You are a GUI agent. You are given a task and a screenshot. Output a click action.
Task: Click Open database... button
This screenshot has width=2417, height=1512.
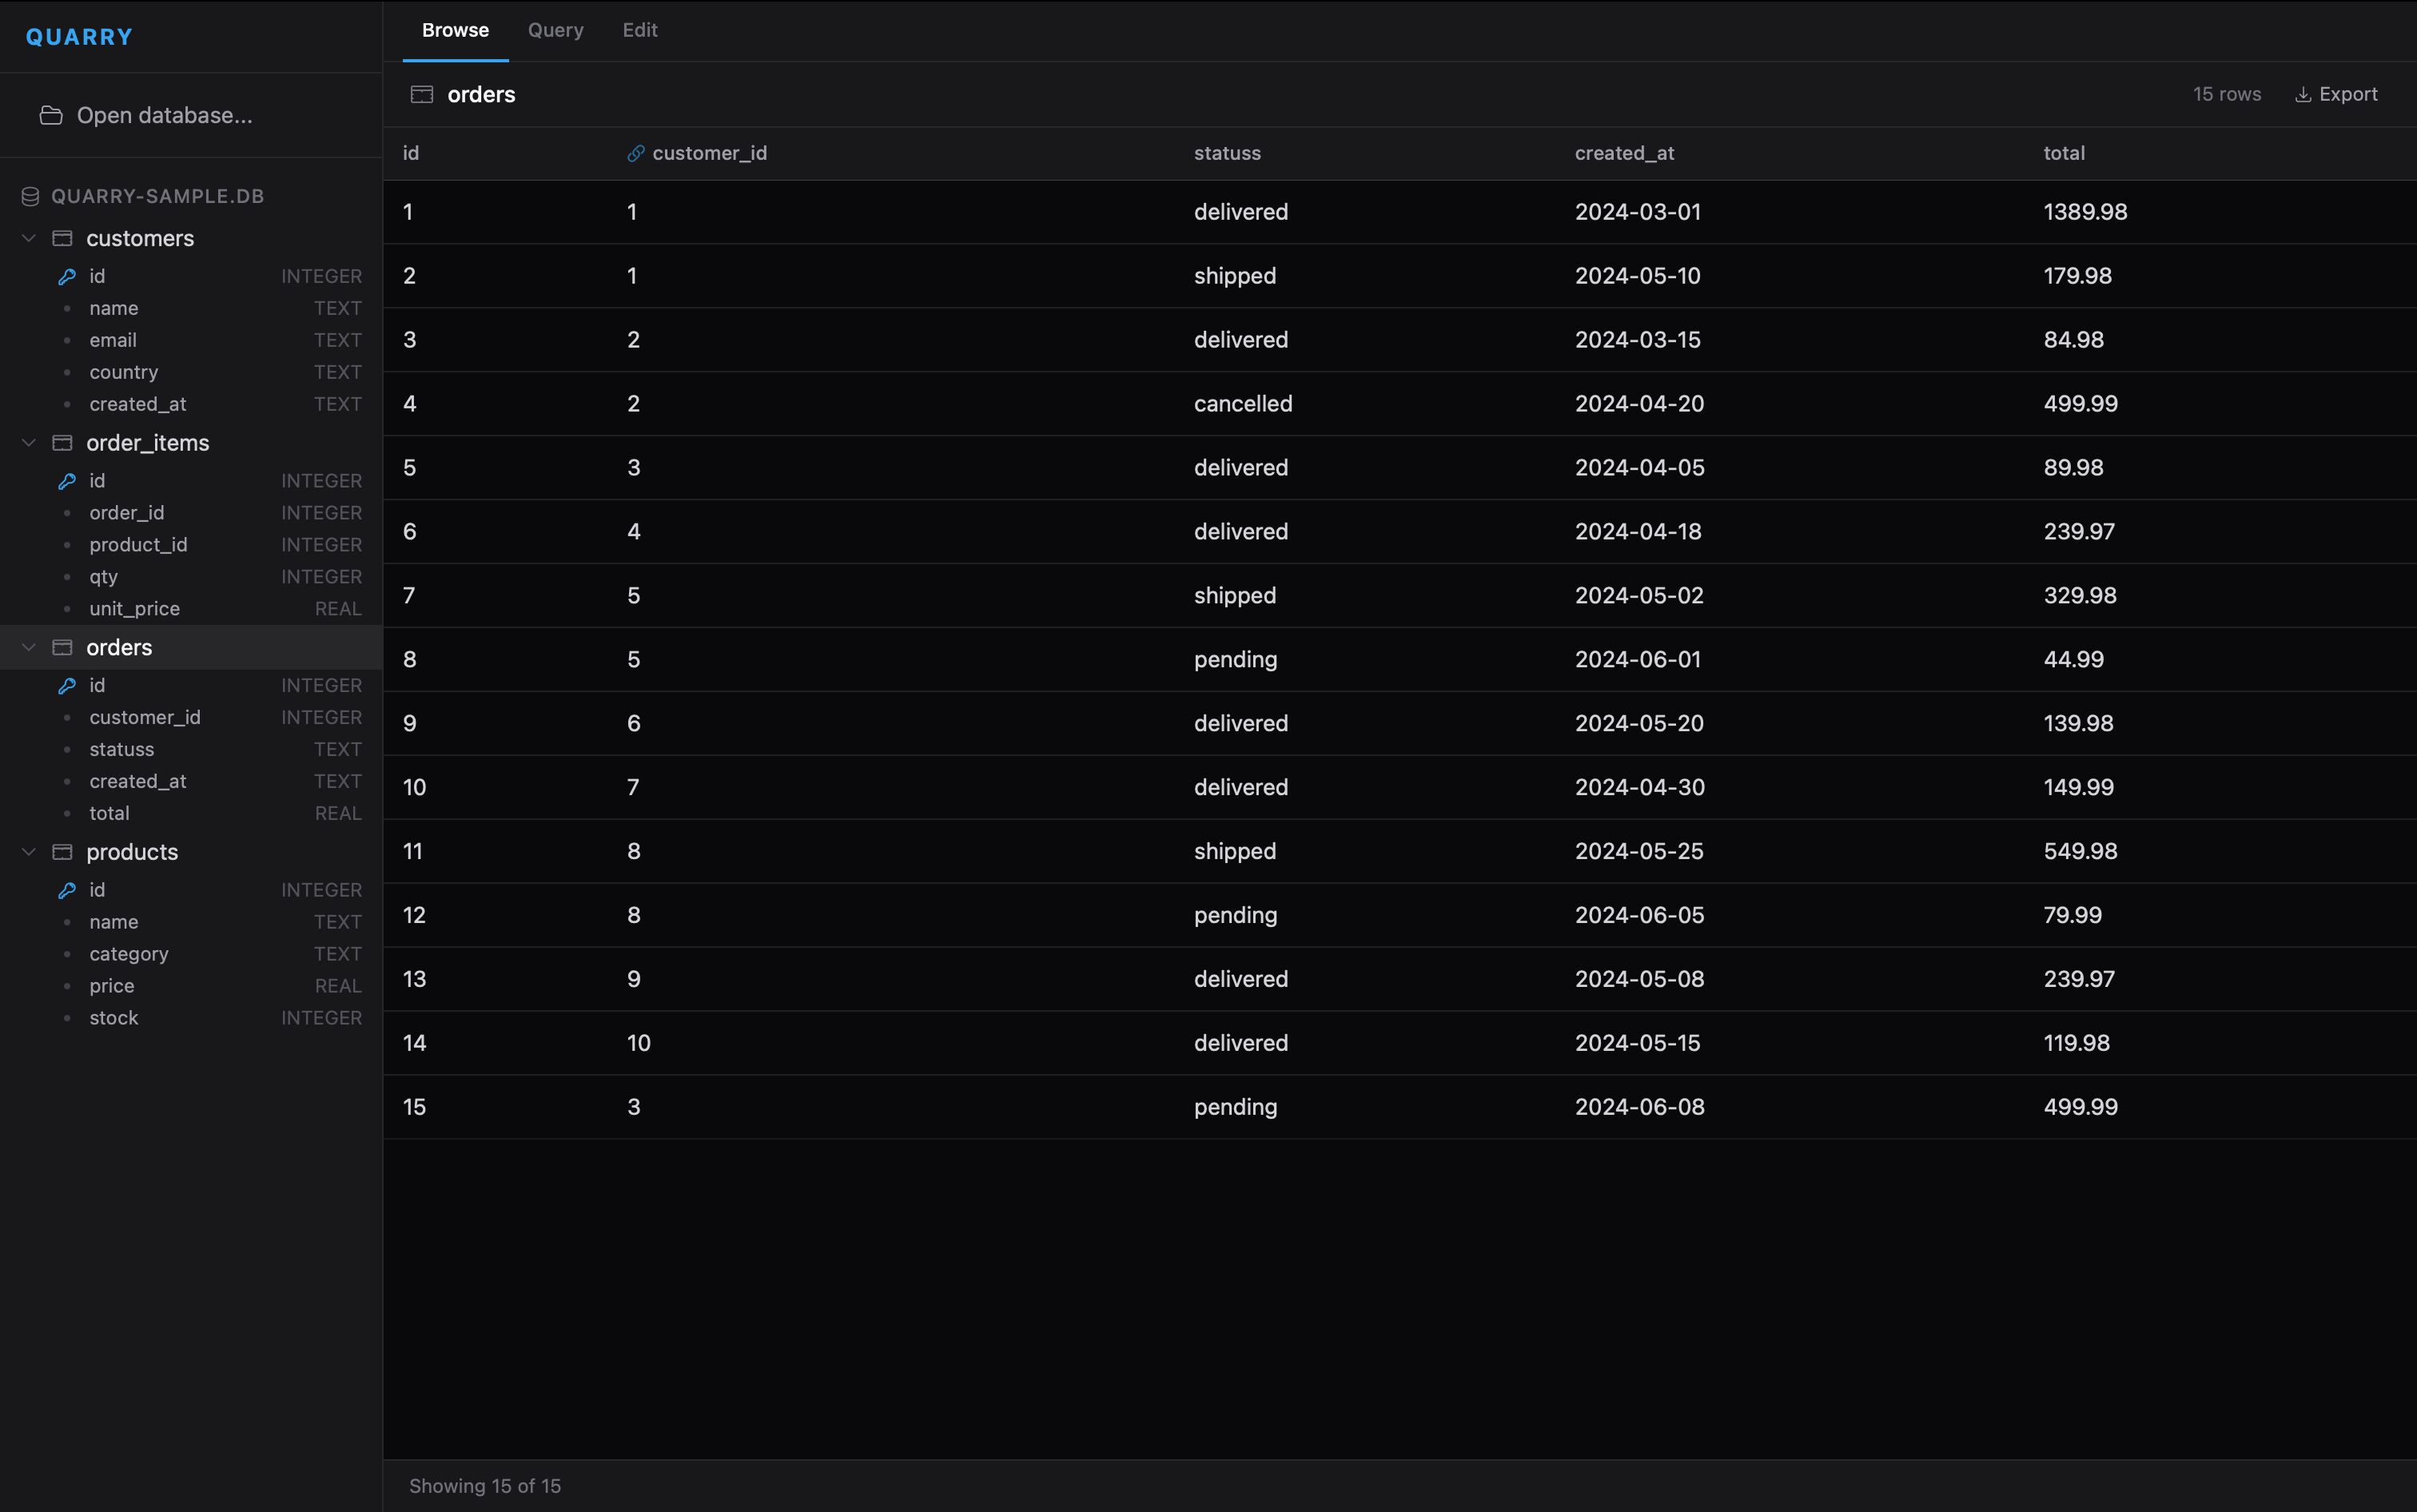[x=191, y=115]
